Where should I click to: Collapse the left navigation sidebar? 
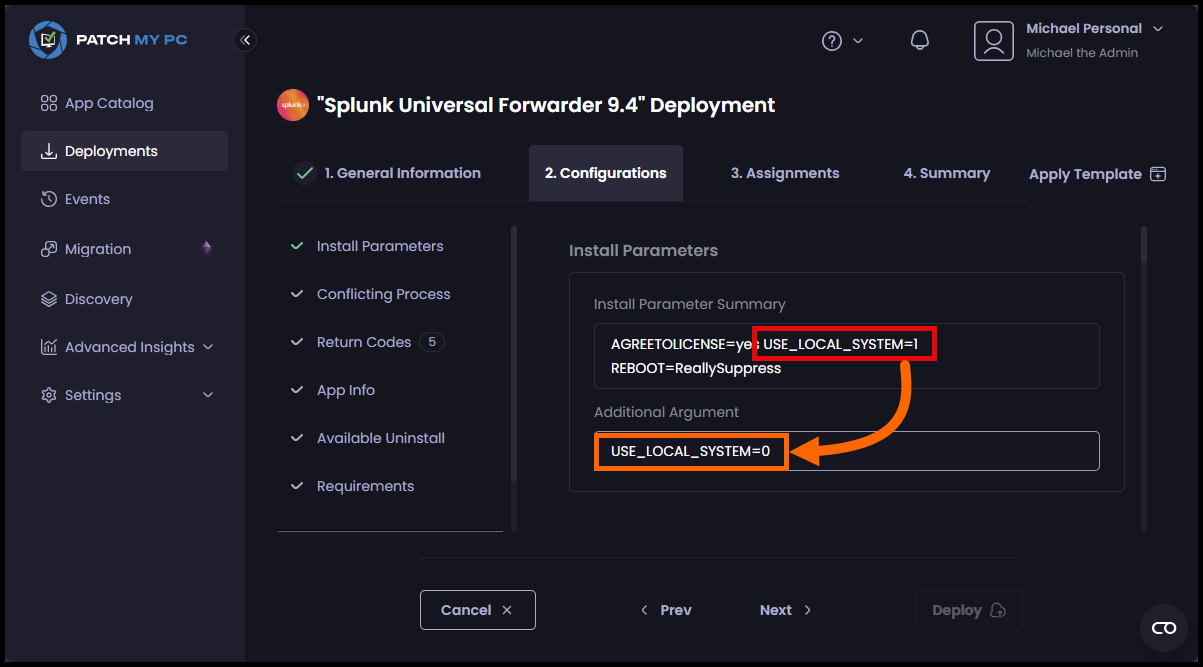(x=246, y=40)
